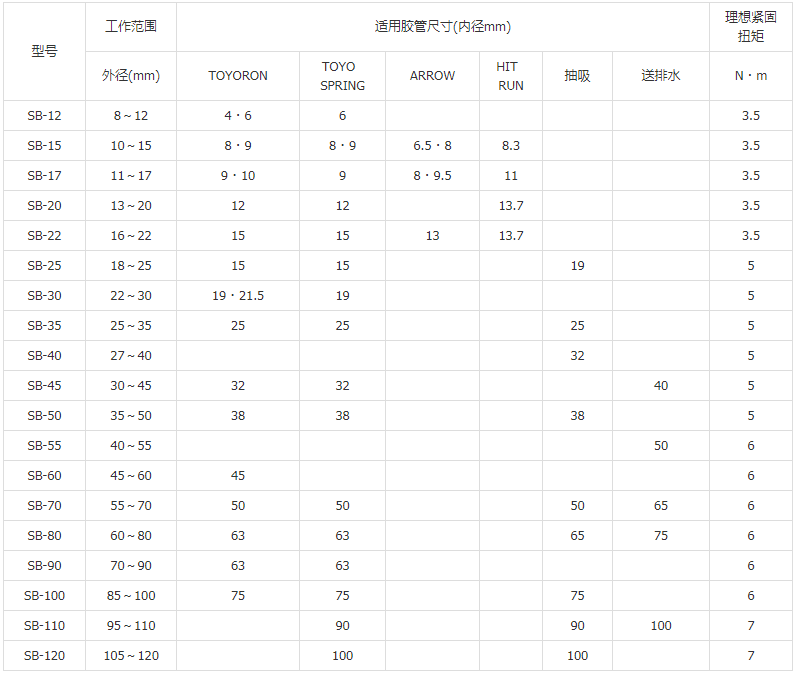
Task: Click the N·m unit header
Action: pyautogui.click(x=751, y=76)
